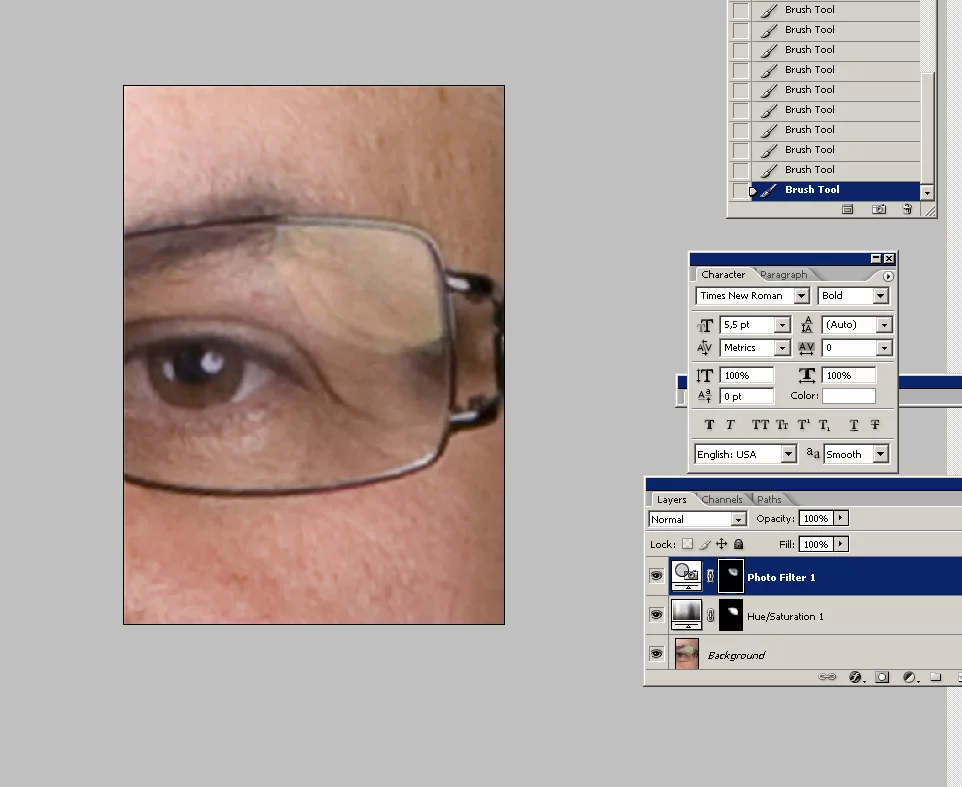Open the Bold font style dropdown

880,296
